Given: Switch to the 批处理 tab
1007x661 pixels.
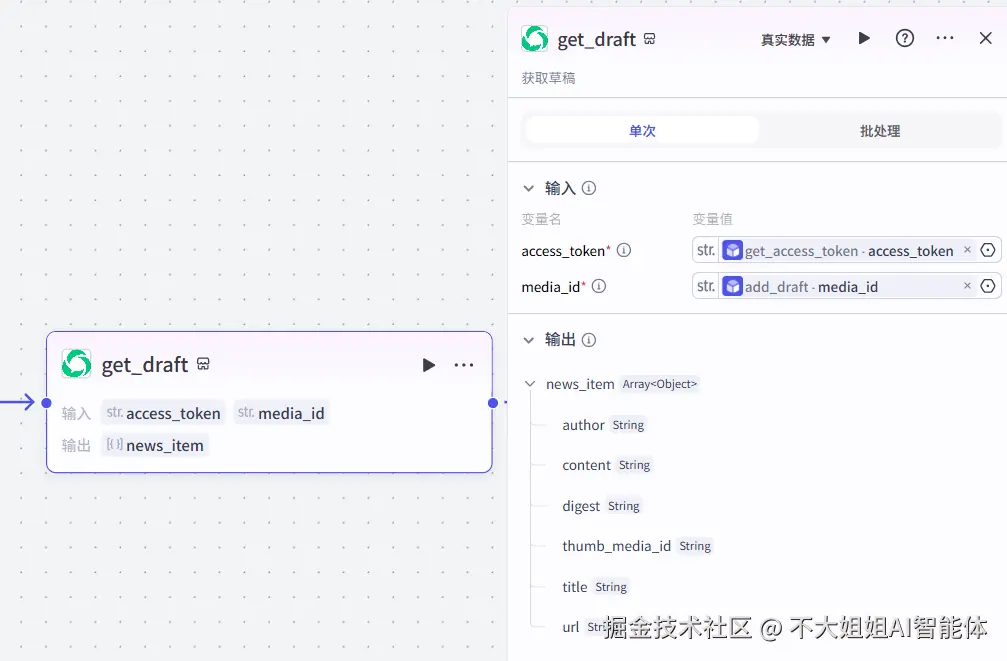Looking at the screenshot, I should click(879, 130).
